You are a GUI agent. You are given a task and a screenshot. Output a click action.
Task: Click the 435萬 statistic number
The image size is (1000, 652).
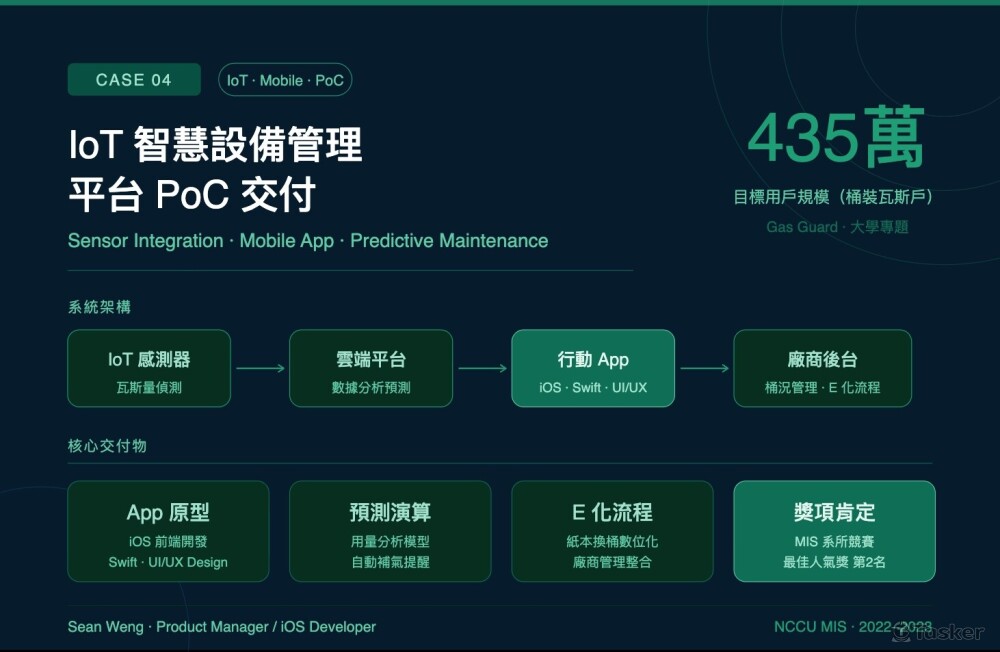coord(835,139)
